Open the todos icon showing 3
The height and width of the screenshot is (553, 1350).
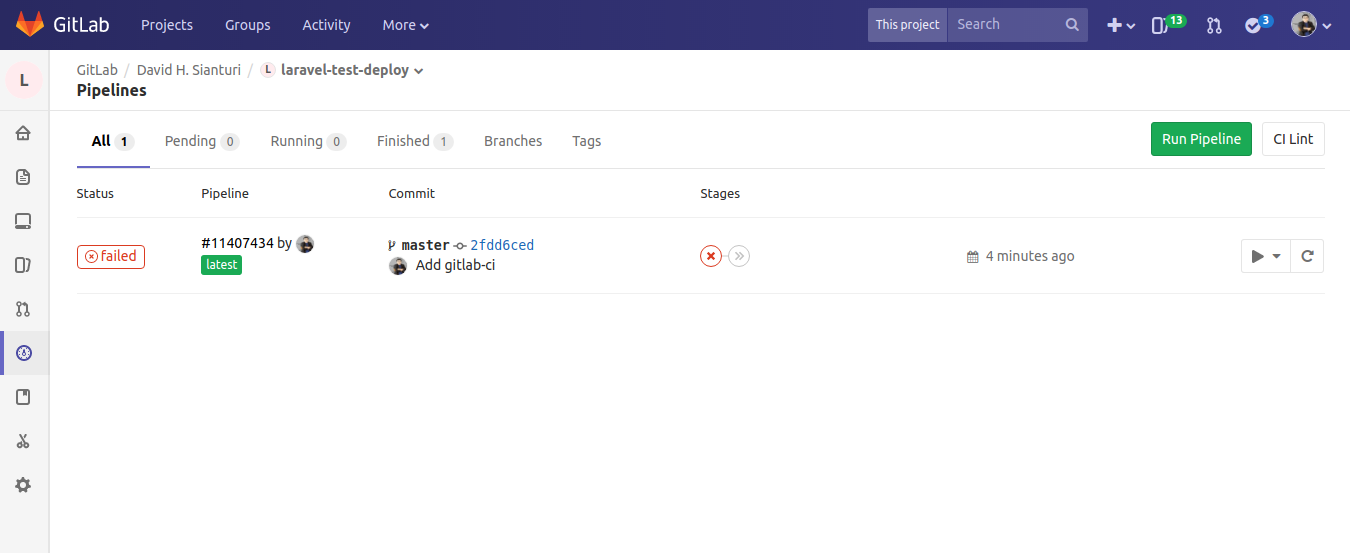click(1258, 24)
